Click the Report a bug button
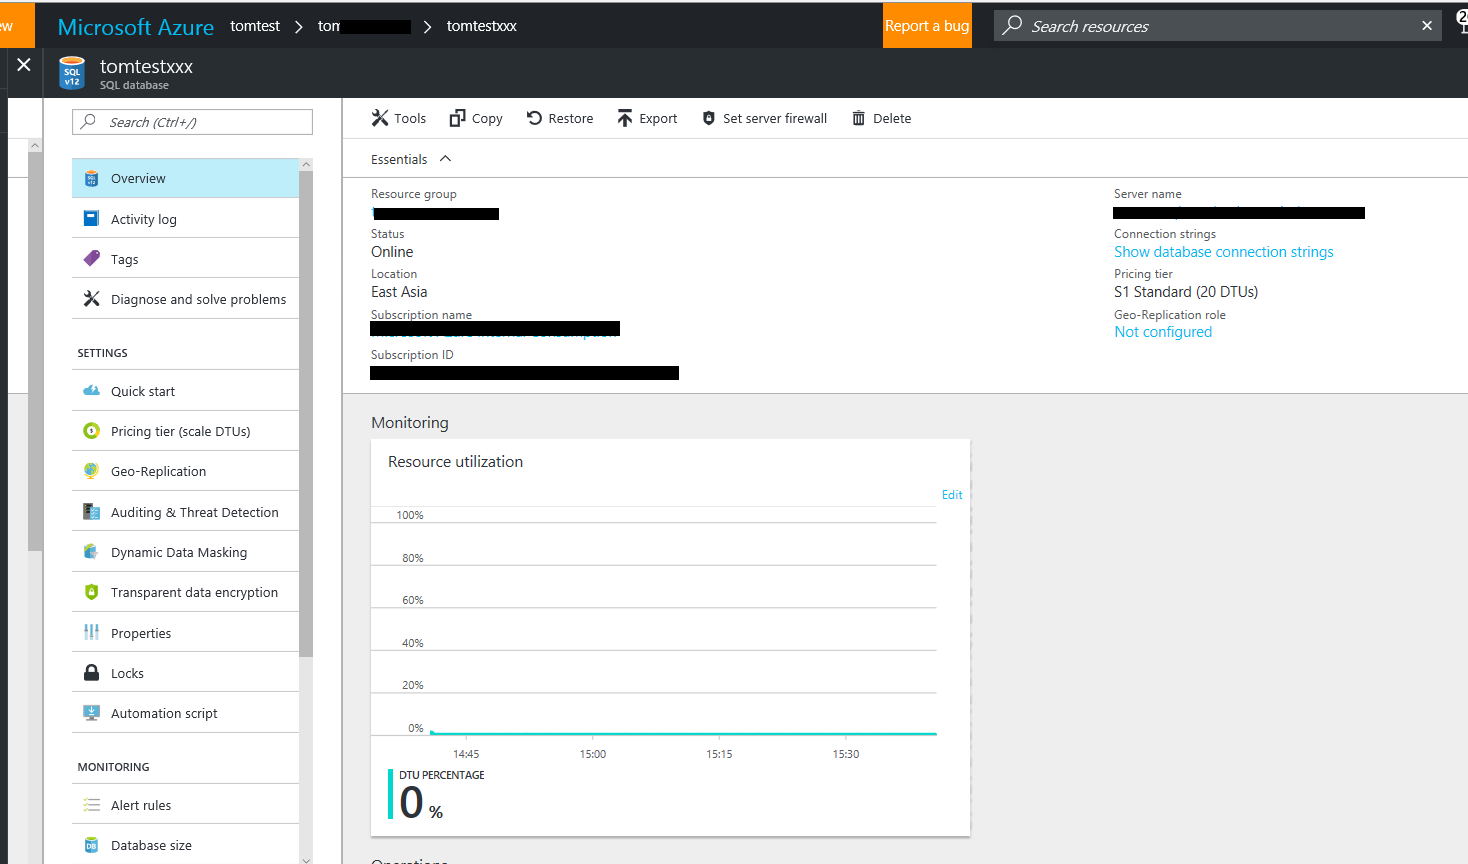The image size is (1468, 864). (927, 25)
